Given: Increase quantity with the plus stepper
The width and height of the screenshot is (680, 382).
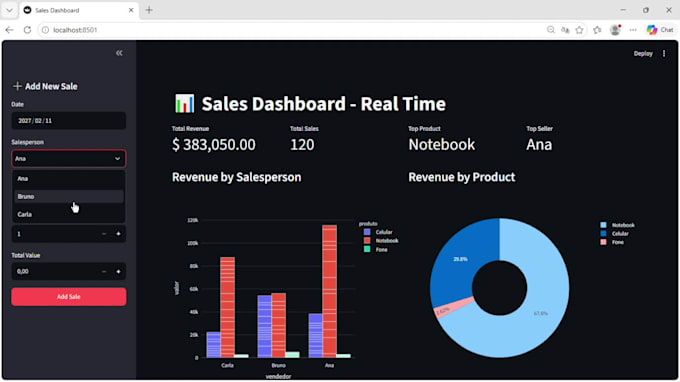Looking at the screenshot, I should click(118, 234).
